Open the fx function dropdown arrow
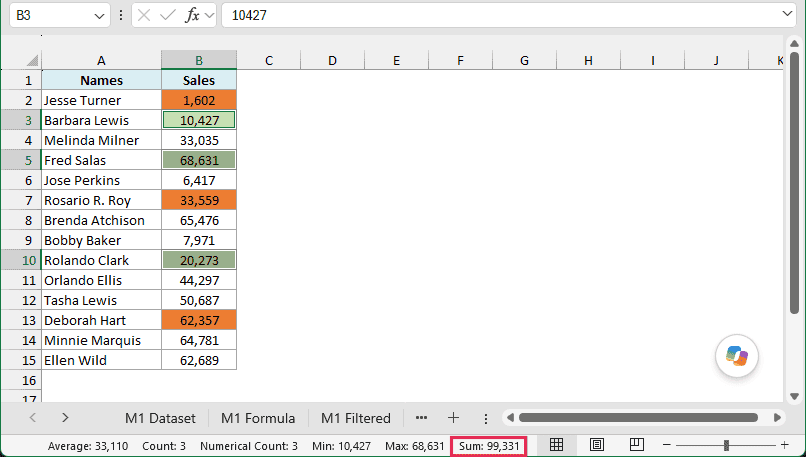Image resolution: width=806 pixels, height=457 pixels. [x=209, y=15]
